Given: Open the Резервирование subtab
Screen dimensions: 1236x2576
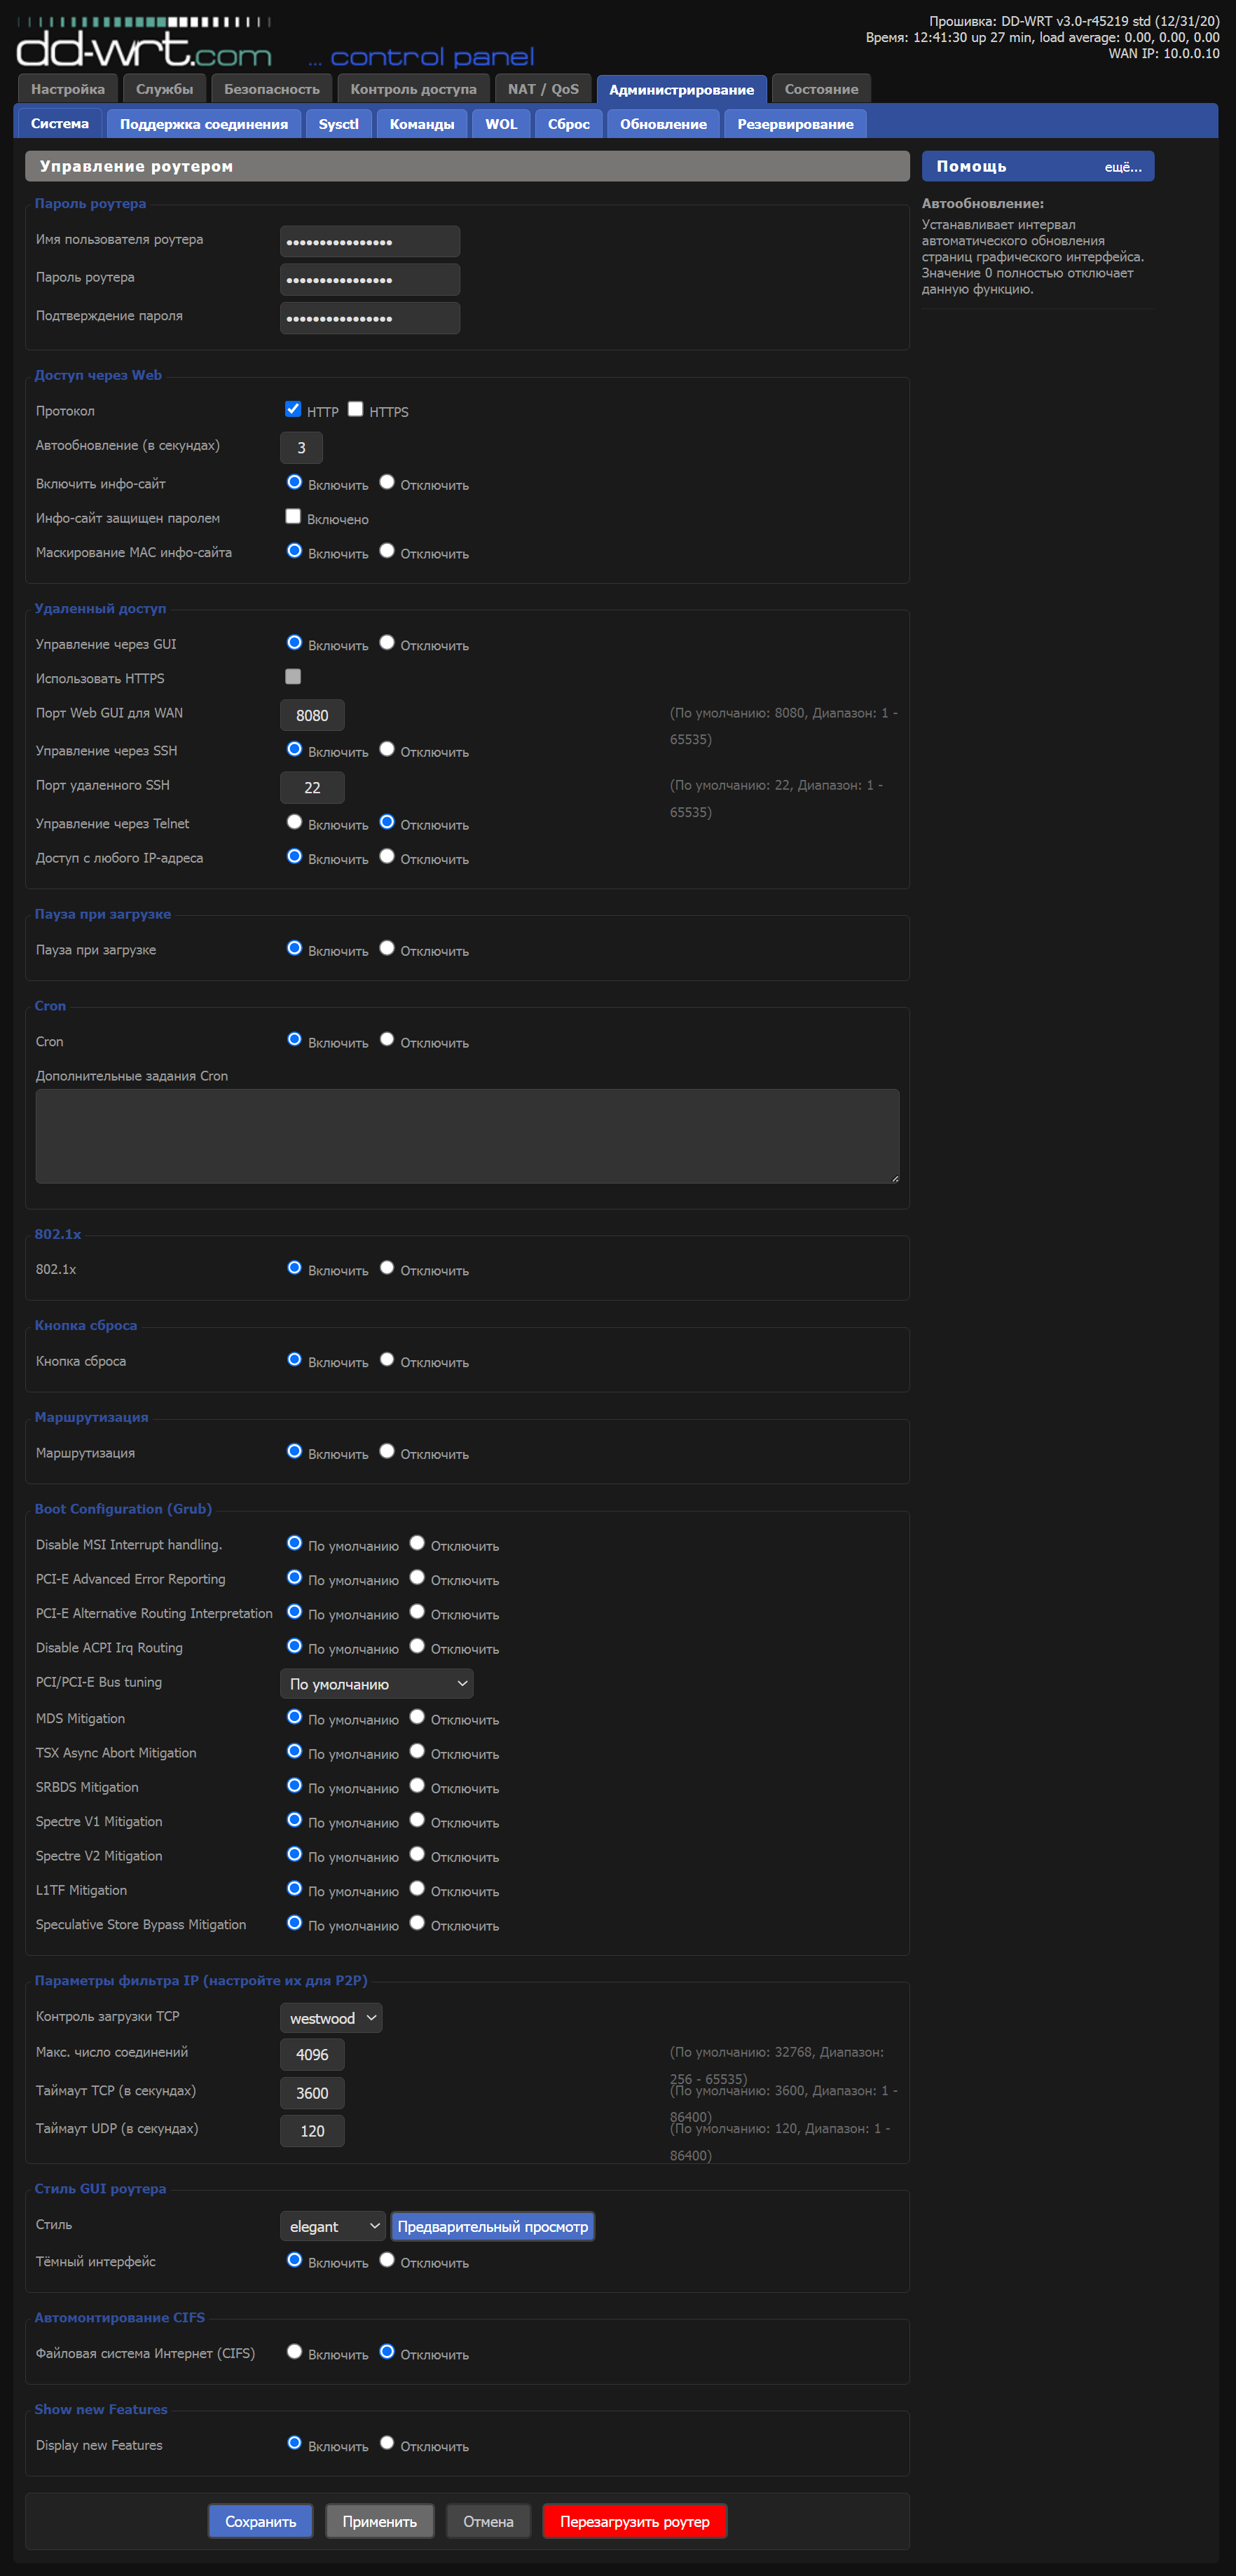Looking at the screenshot, I should click(795, 124).
